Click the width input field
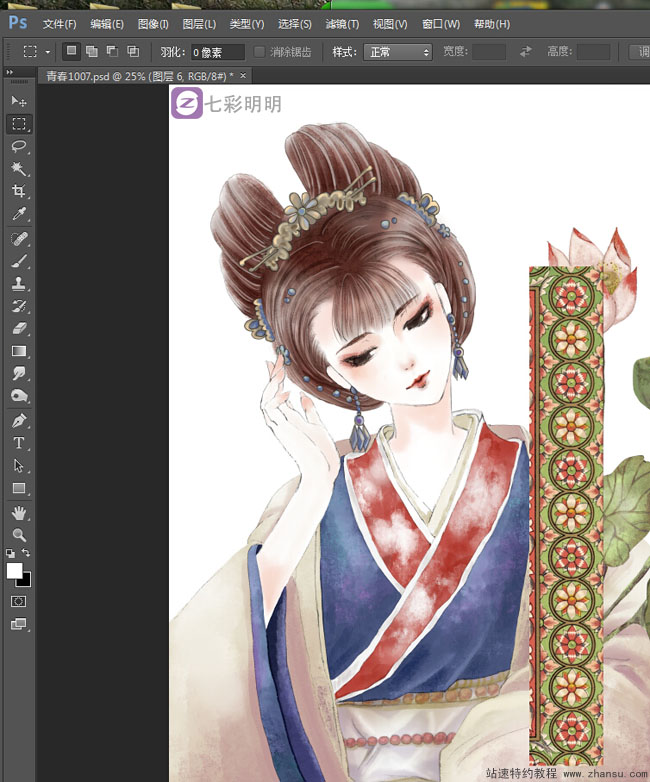 pyautogui.click(x=489, y=52)
